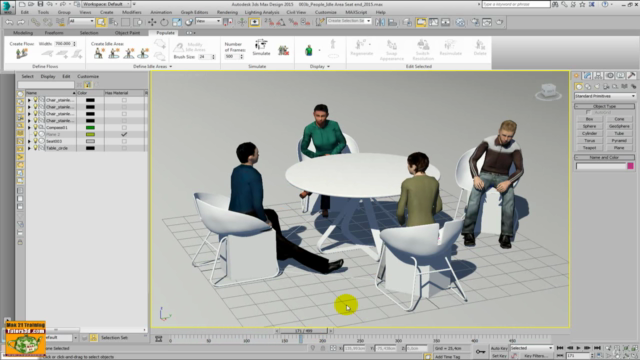Click the Sphere primitive button
The width and height of the screenshot is (640, 360).
click(589, 126)
